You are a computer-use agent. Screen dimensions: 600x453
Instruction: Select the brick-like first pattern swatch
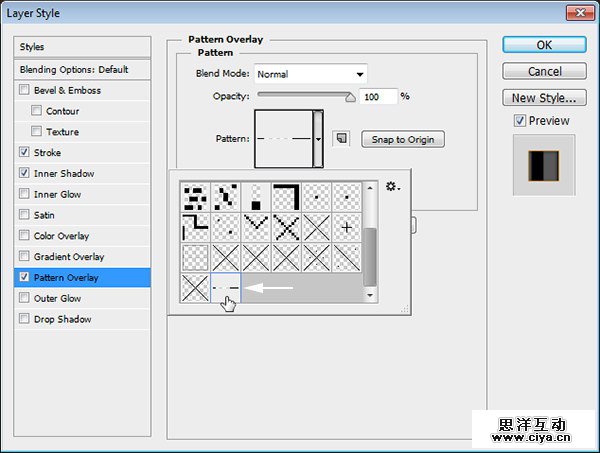click(x=195, y=197)
